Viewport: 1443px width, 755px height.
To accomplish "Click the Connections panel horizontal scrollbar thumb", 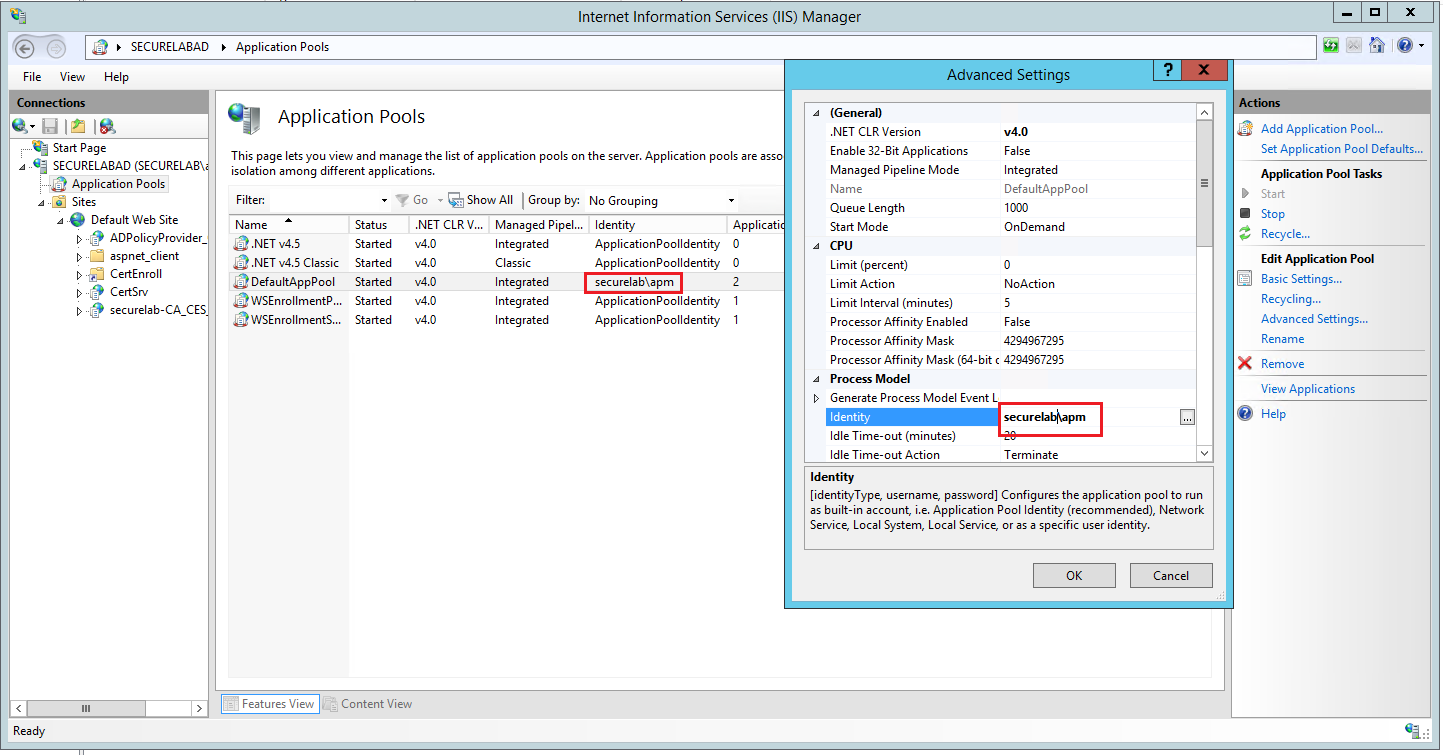I will [x=85, y=709].
